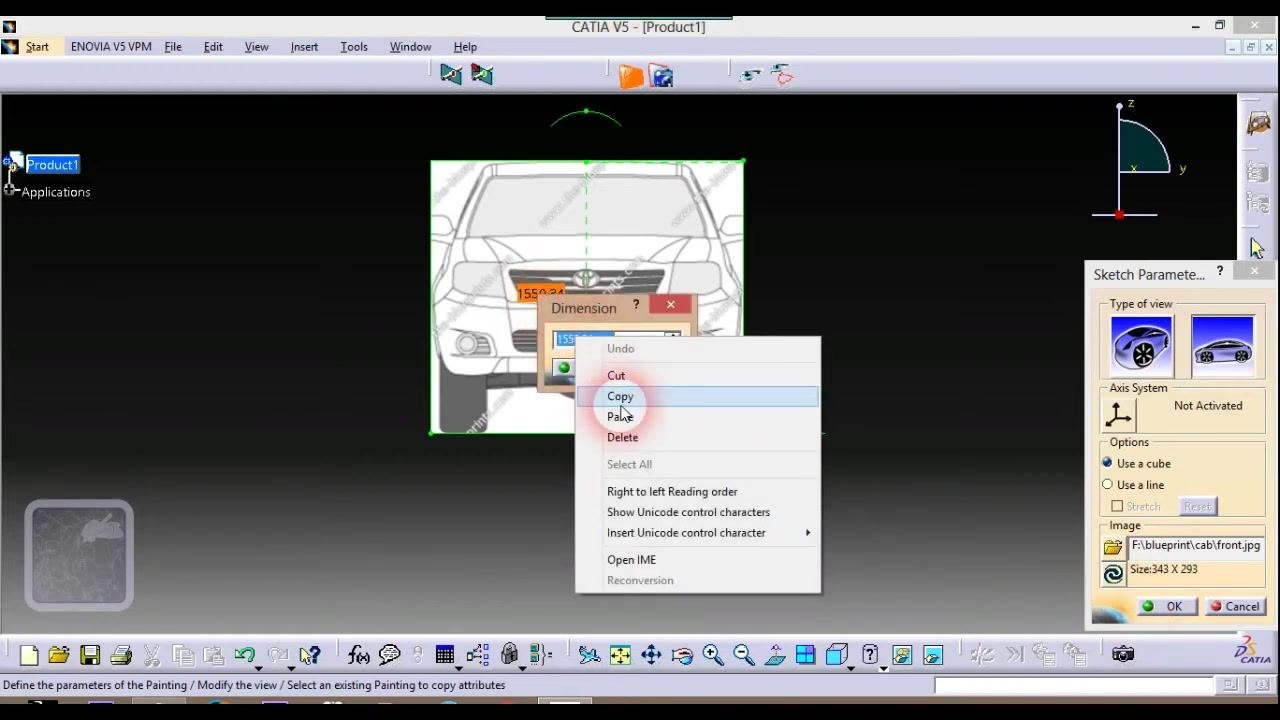Choose Copy in the context menu

[698, 397]
